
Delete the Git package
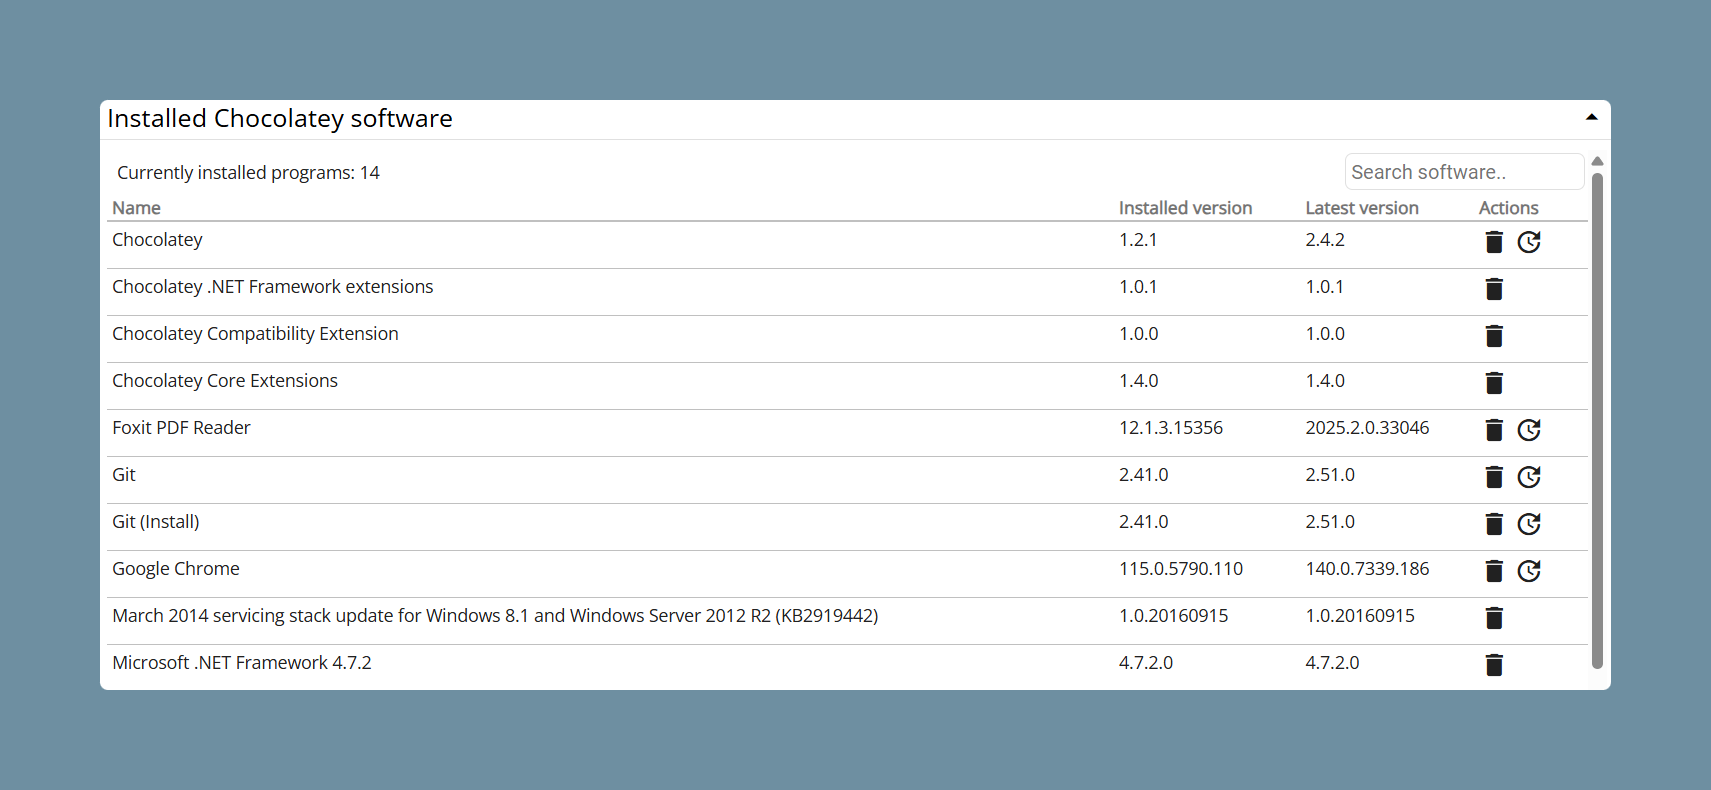(1494, 477)
